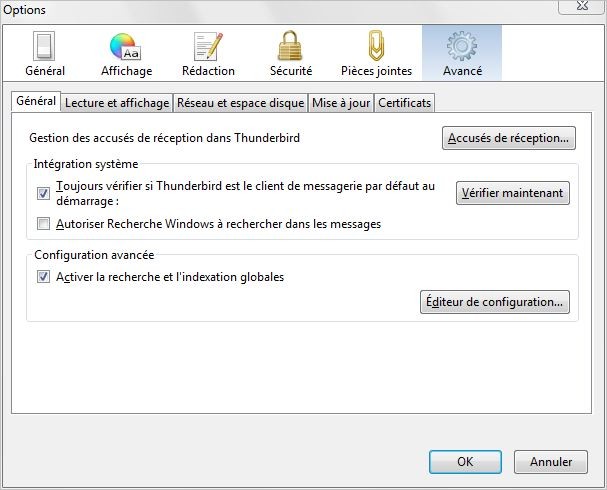
Task: Enable Autoriser Recherche Windows checkbox
Action: coord(43,224)
